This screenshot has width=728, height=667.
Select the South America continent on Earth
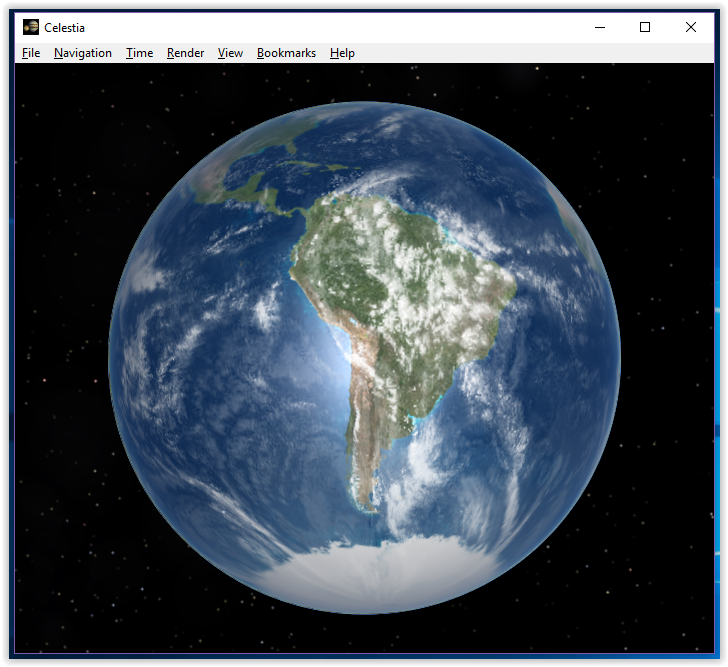coord(400,290)
